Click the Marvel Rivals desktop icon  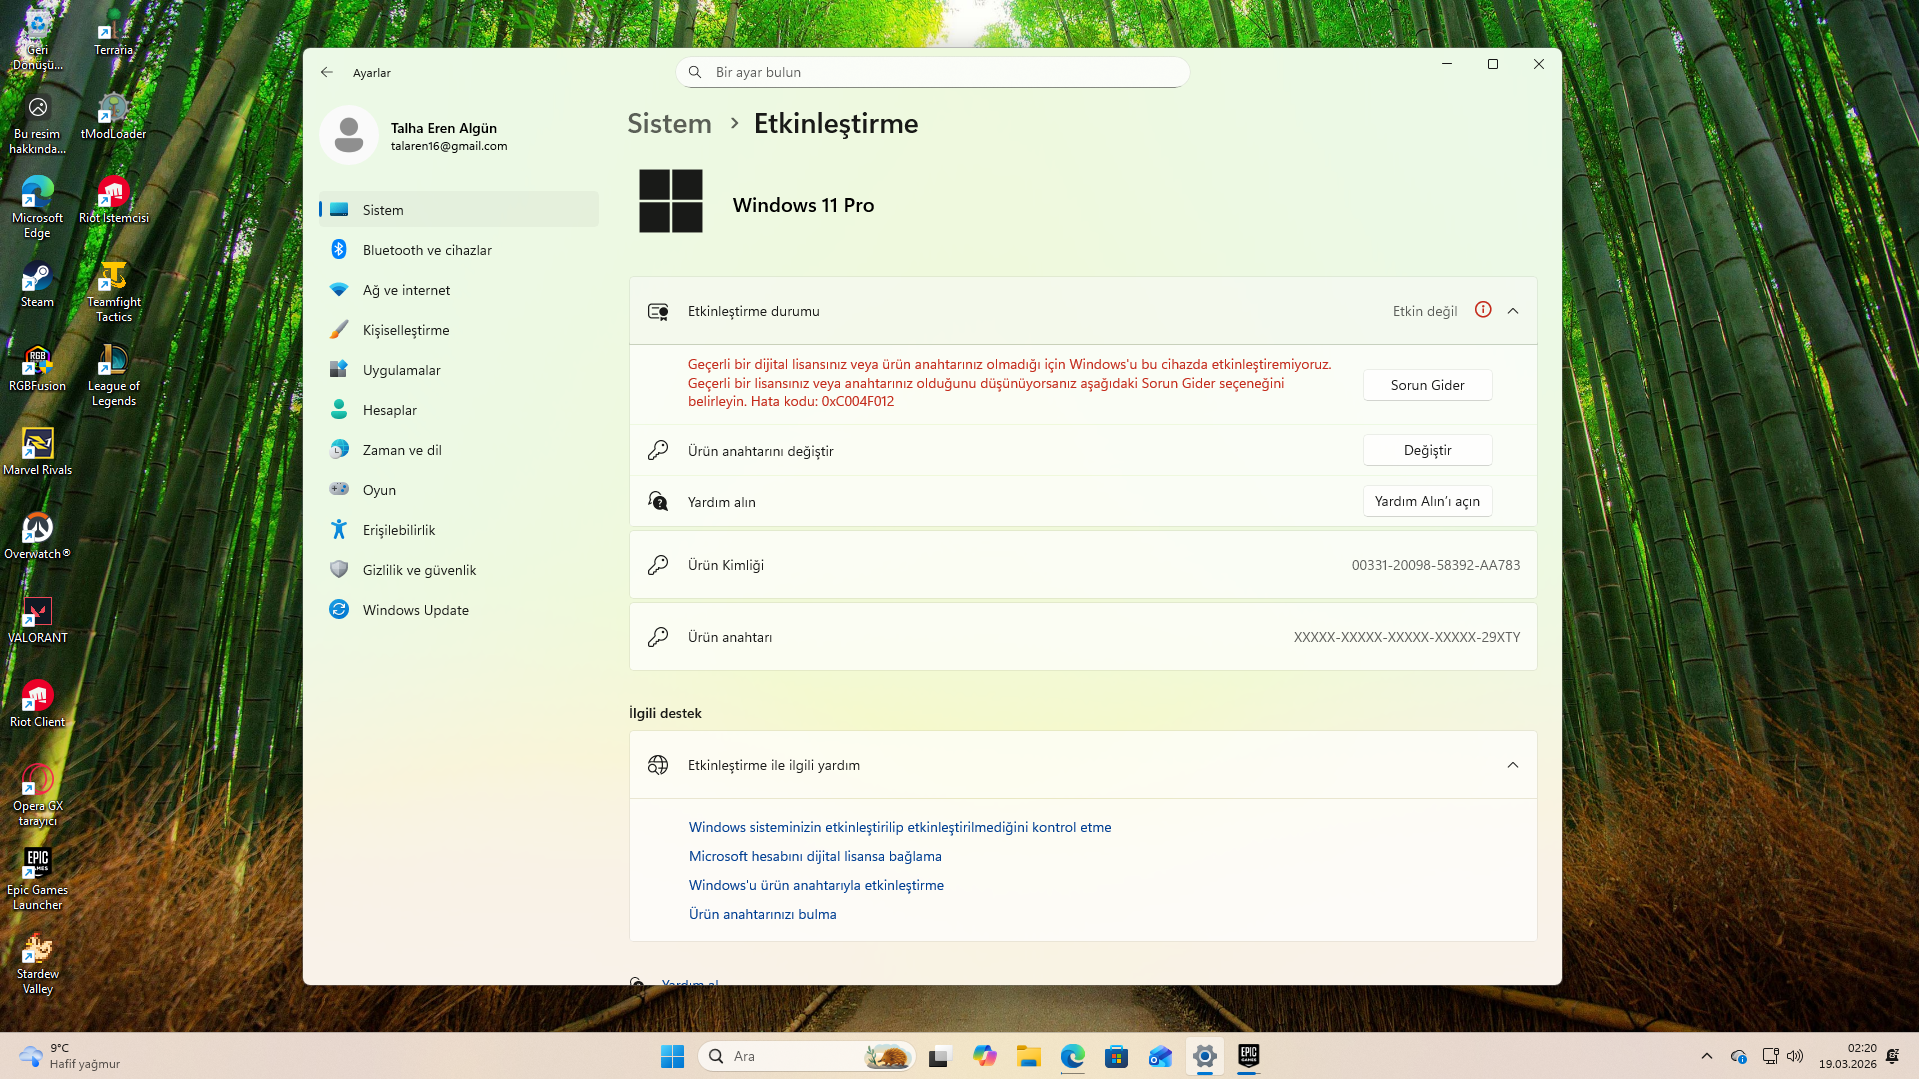click(x=37, y=451)
